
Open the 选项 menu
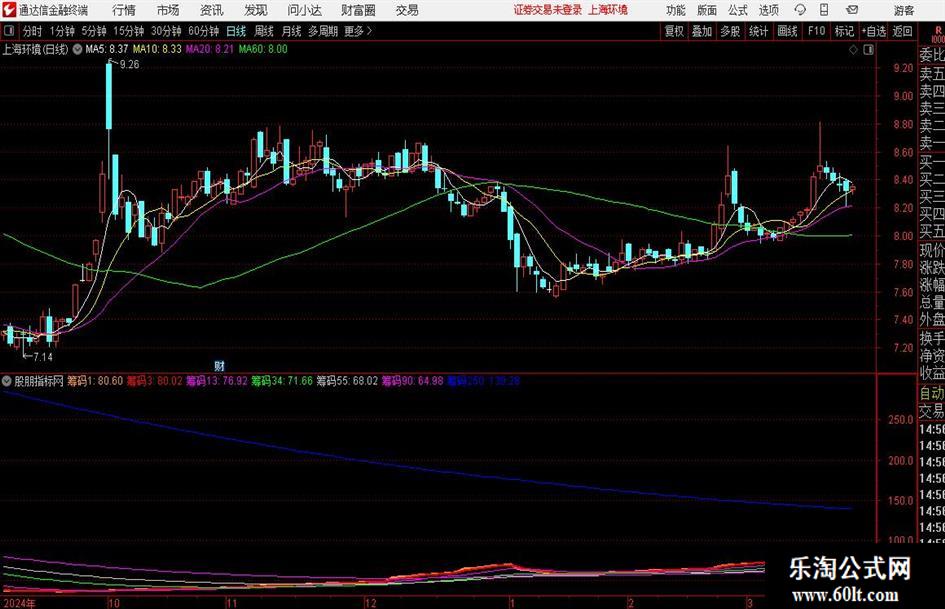pyautogui.click(x=768, y=10)
